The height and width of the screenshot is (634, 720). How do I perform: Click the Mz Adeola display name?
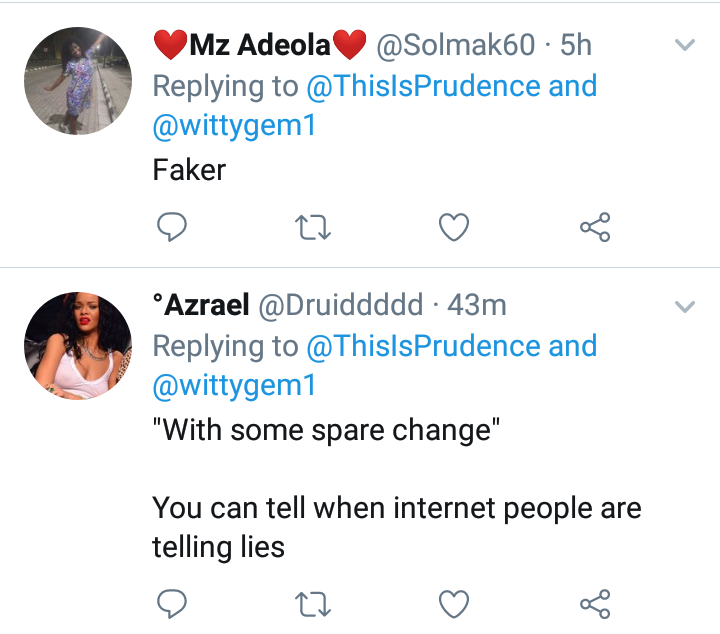(x=261, y=45)
